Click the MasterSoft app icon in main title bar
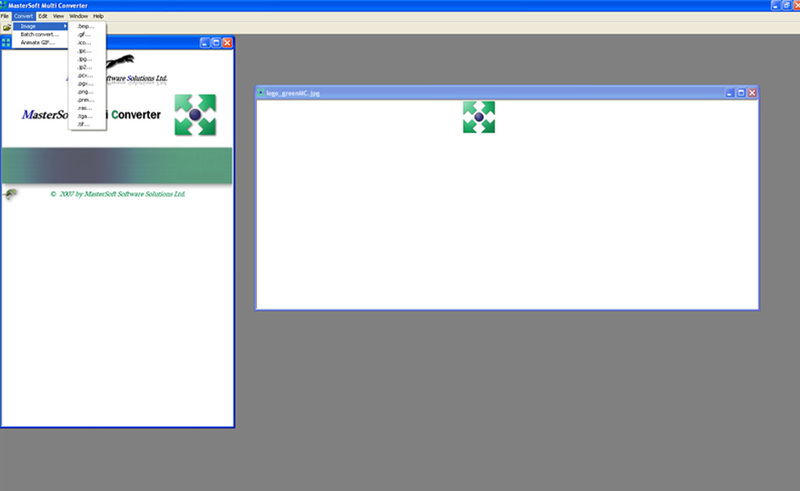800x491 pixels. coord(3,5)
